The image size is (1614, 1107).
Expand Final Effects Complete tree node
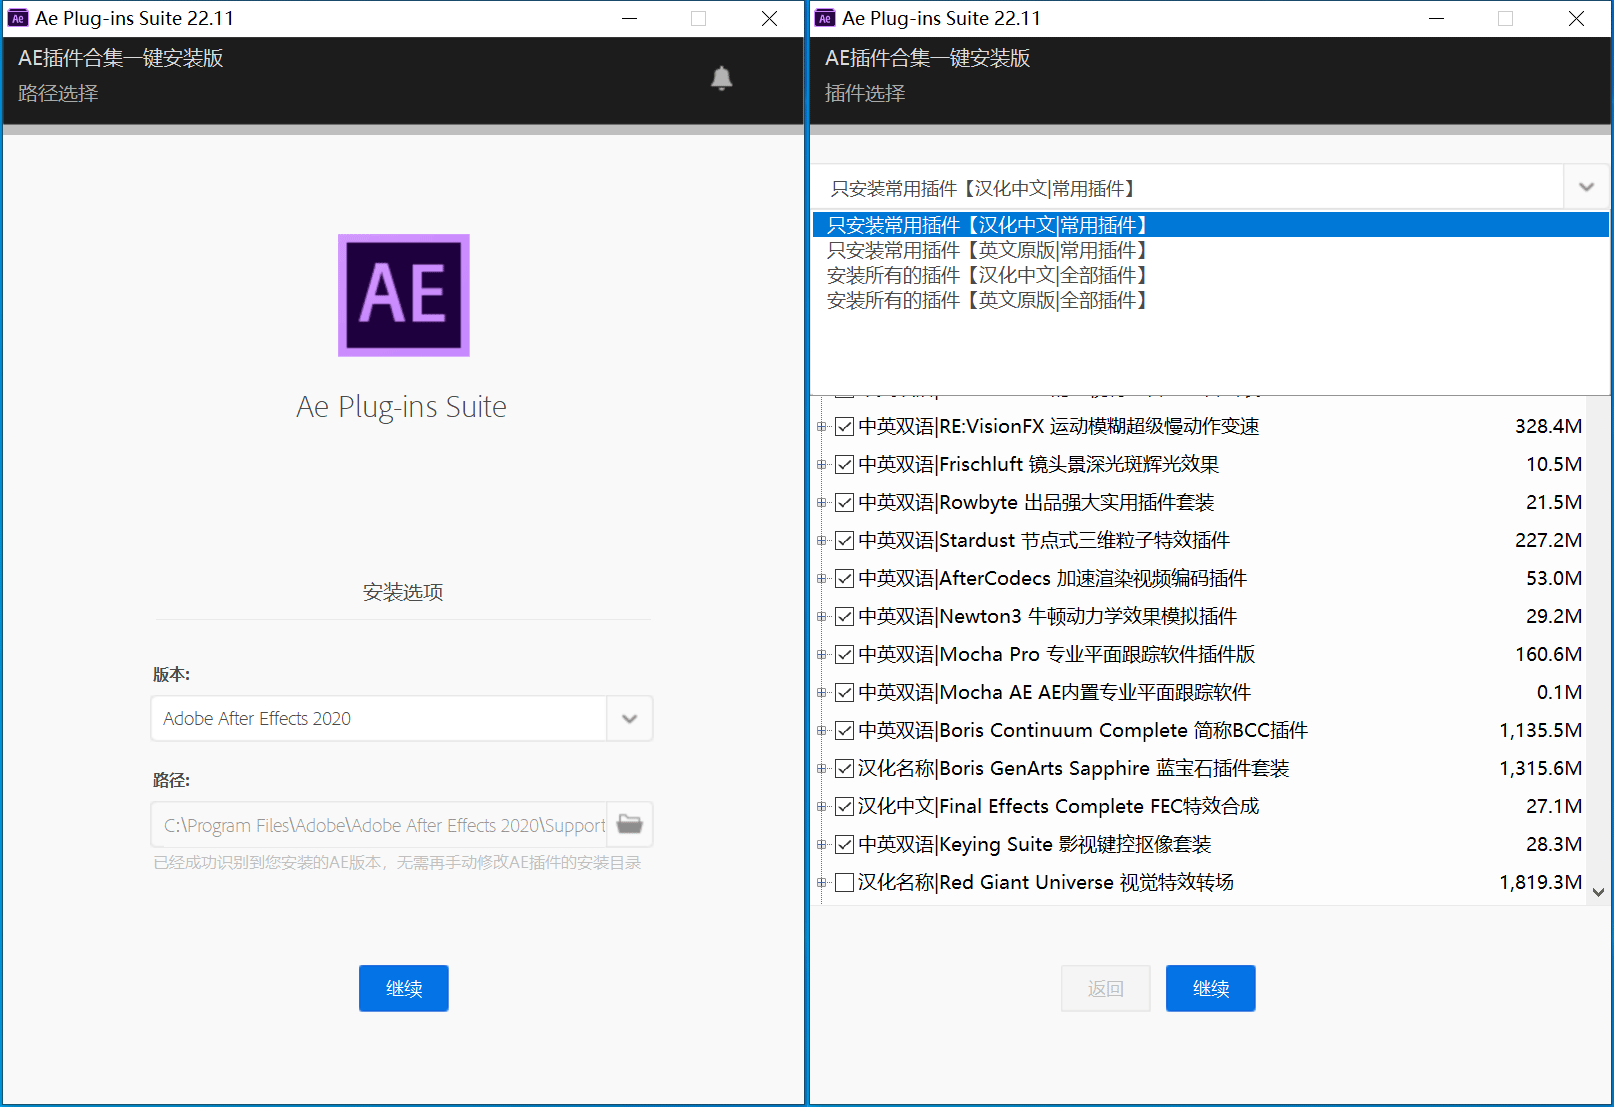click(822, 807)
